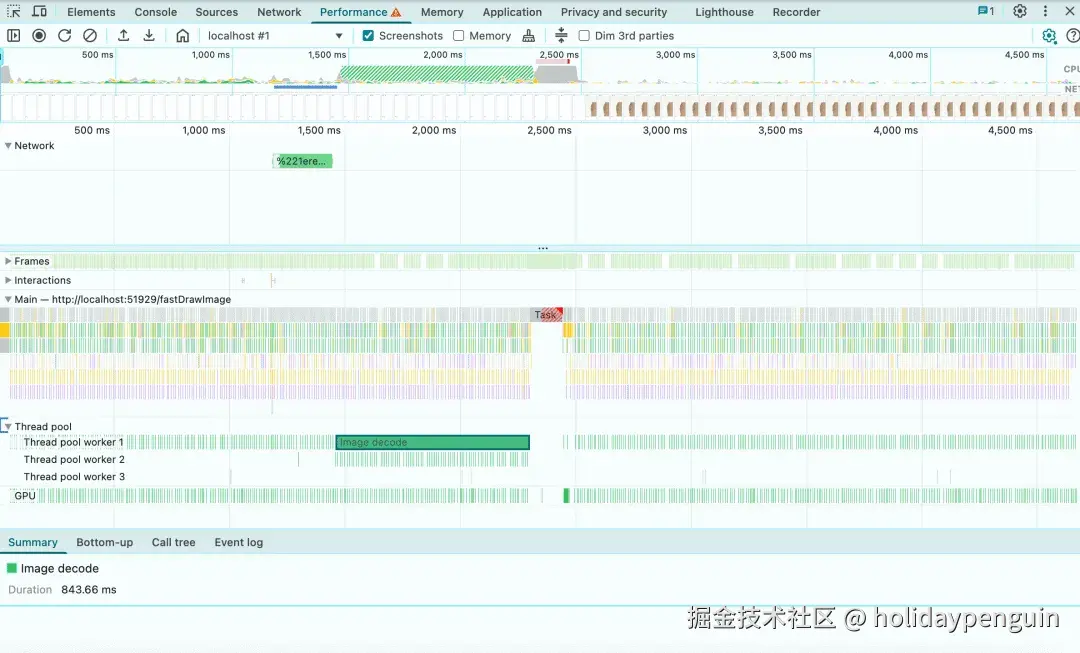Screen dimensions: 1080x653
Task: Enable the Memory checkbox
Action: pyautogui.click(x=459, y=35)
